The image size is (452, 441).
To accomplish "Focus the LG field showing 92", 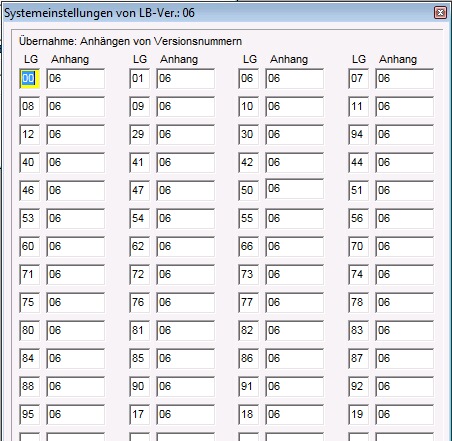I will (x=358, y=387).
